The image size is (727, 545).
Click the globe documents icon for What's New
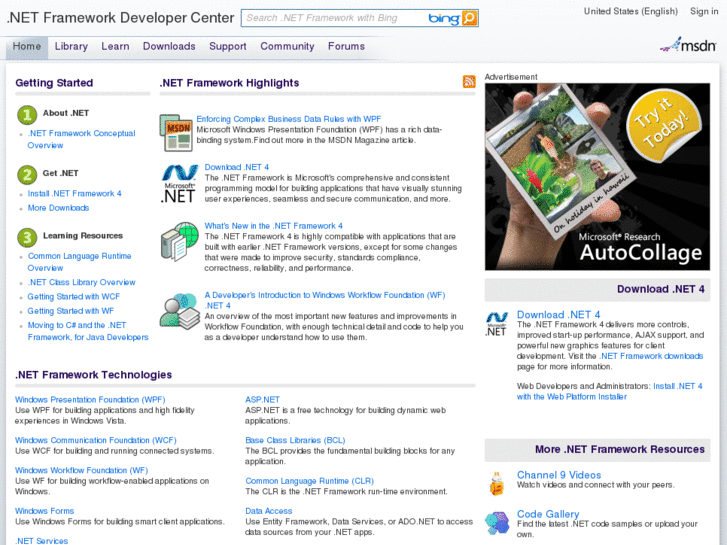pos(179,242)
